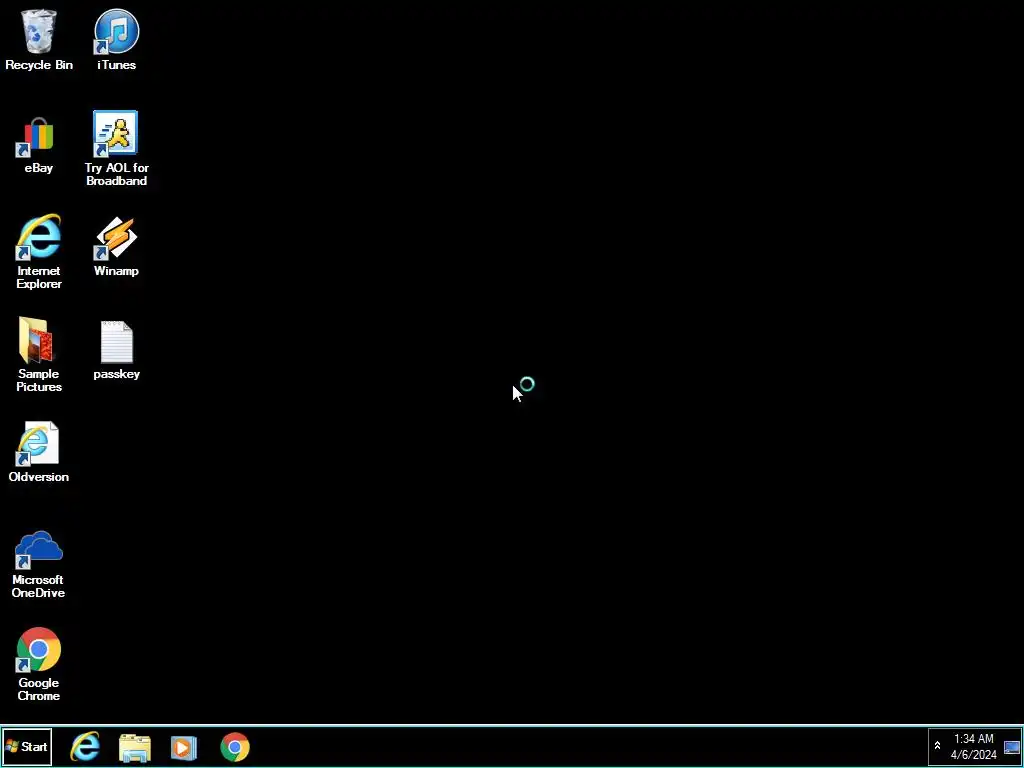Click the Oldversion desktop shortcut
1024x768 pixels.
[x=39, y=452]
